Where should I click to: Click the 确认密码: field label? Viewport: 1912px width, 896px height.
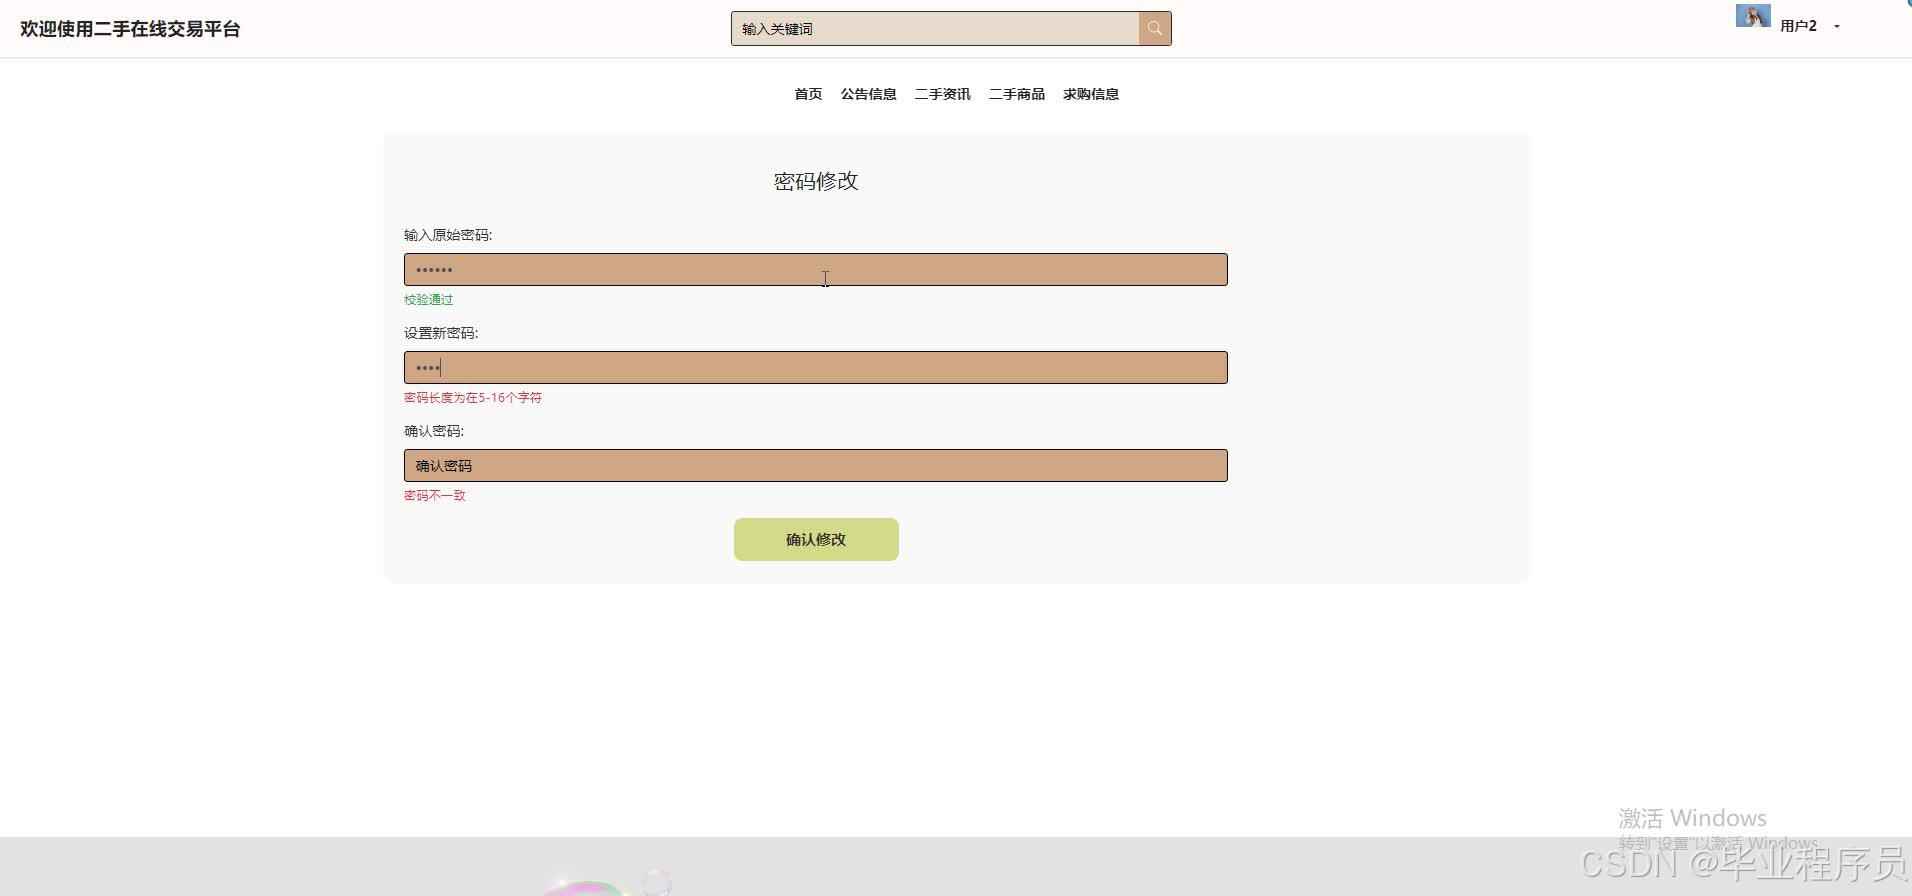click(434, 431)
